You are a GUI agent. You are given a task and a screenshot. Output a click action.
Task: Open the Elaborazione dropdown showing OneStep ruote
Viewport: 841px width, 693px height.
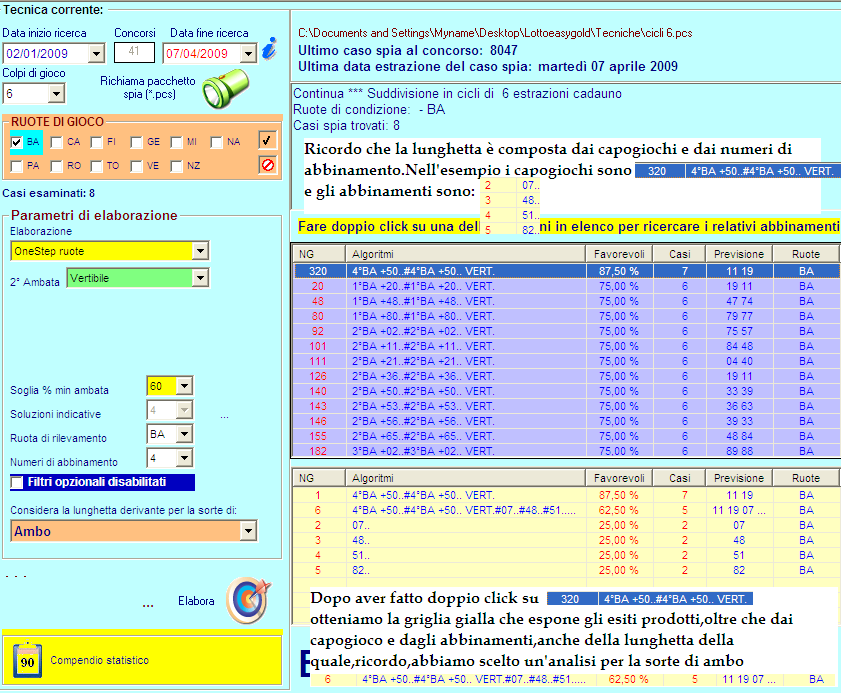(199, 250)
